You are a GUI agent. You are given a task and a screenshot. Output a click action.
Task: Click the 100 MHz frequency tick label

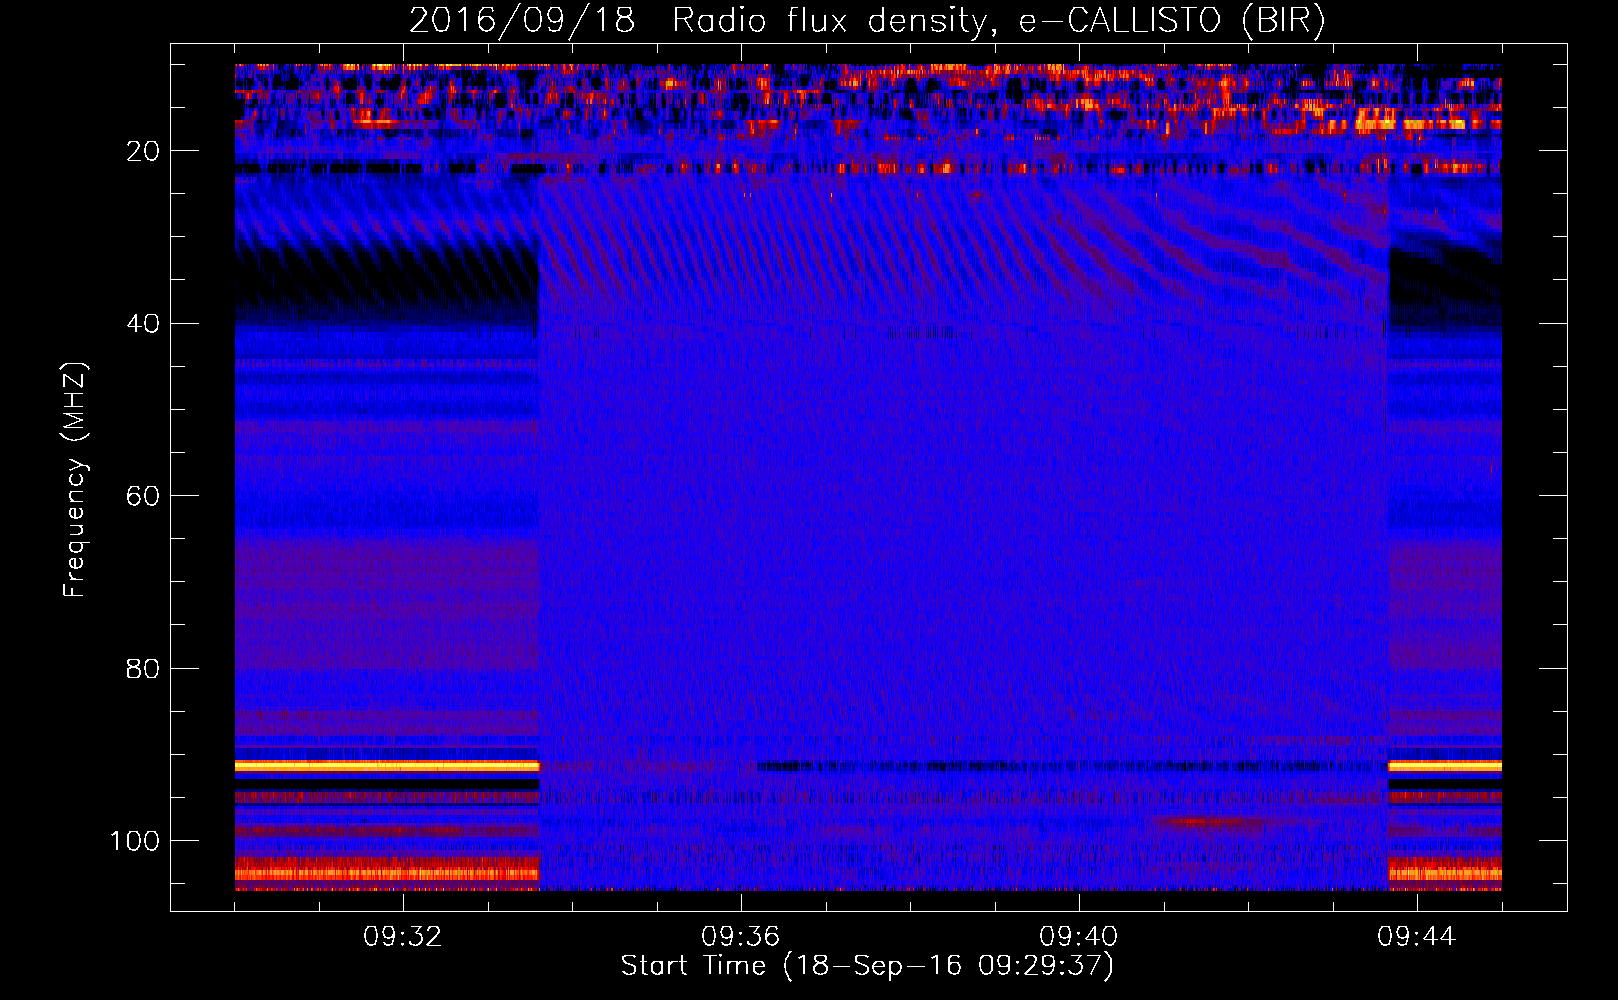click(x=135, y=841)
